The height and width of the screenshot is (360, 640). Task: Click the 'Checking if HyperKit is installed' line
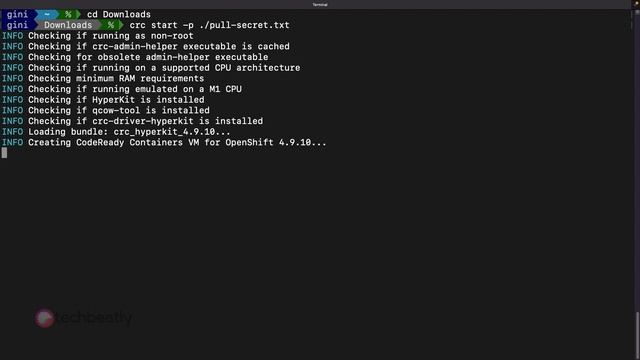116,100
